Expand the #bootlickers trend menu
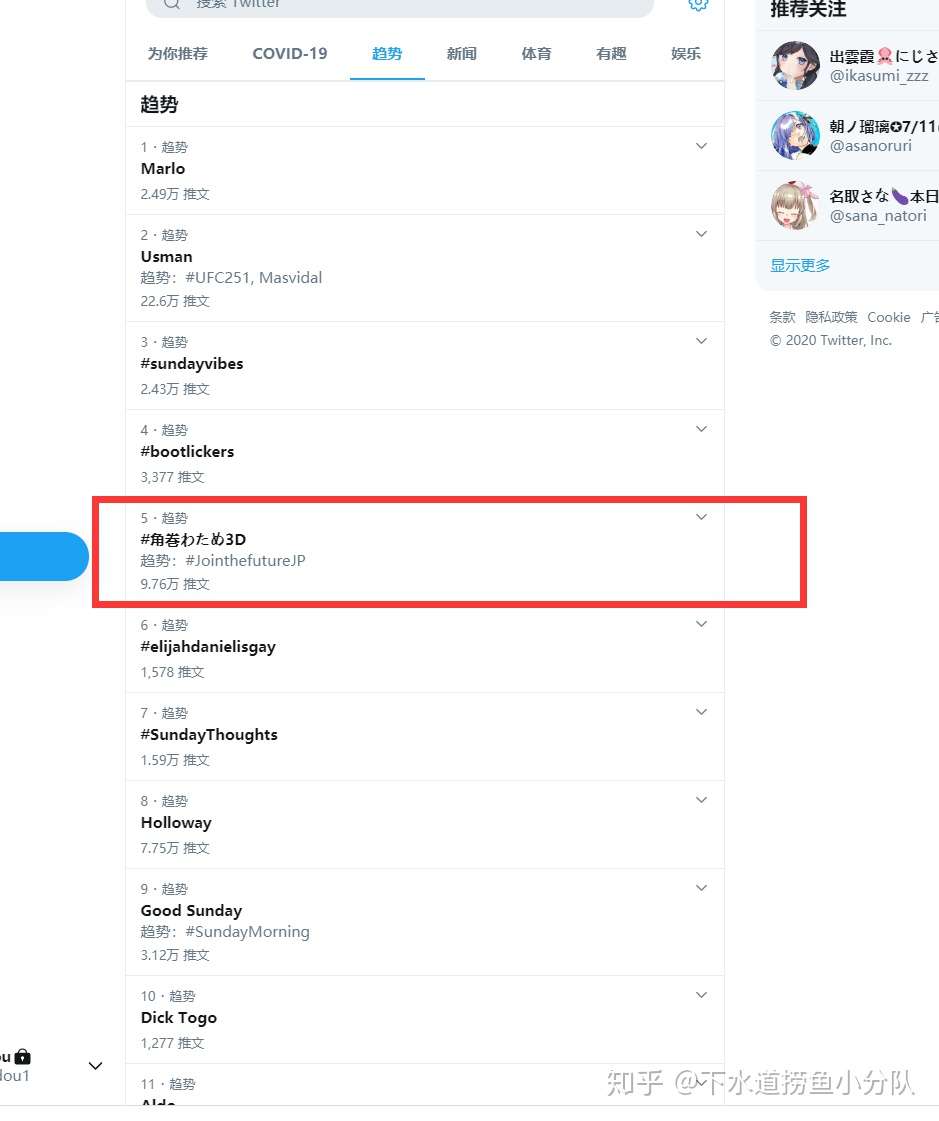939x1121 pixels. (x=701, y=428)
